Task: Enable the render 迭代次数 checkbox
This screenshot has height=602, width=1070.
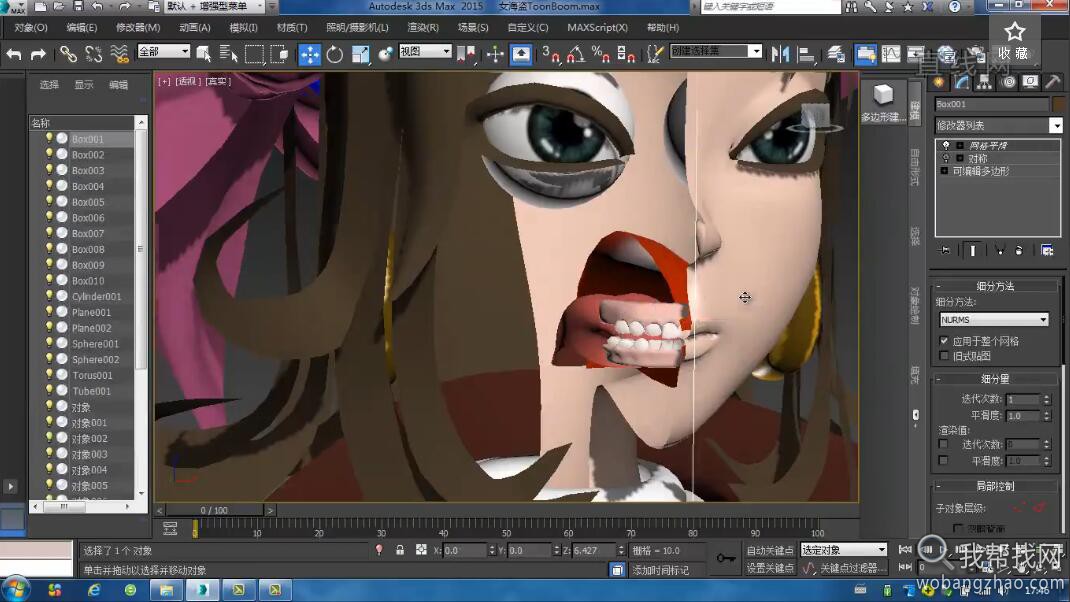Action: click(943, 444)
